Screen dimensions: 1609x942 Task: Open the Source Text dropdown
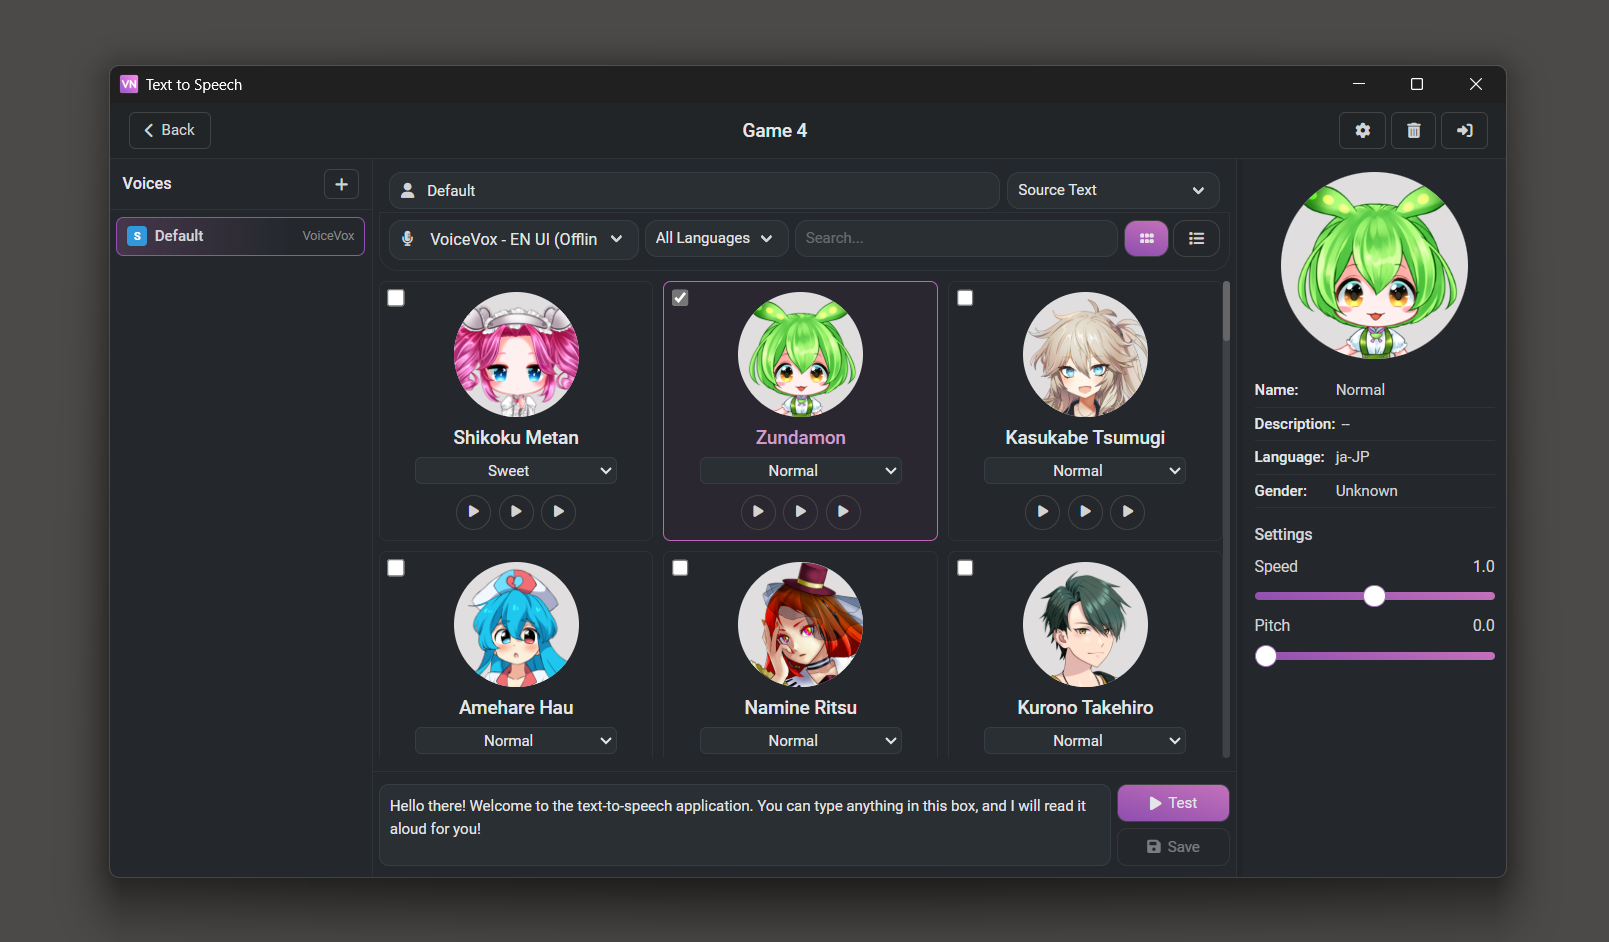coord(1112,190)
